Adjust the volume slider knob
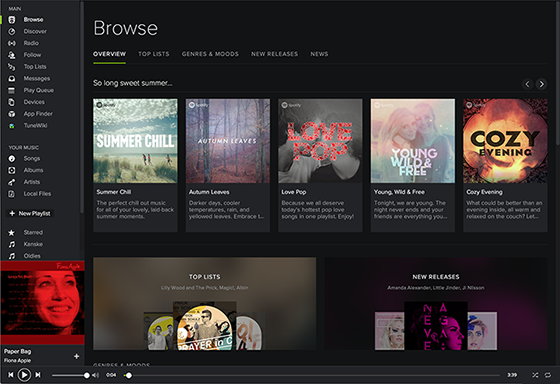This screenshot has height=384, width=560. 86,375
